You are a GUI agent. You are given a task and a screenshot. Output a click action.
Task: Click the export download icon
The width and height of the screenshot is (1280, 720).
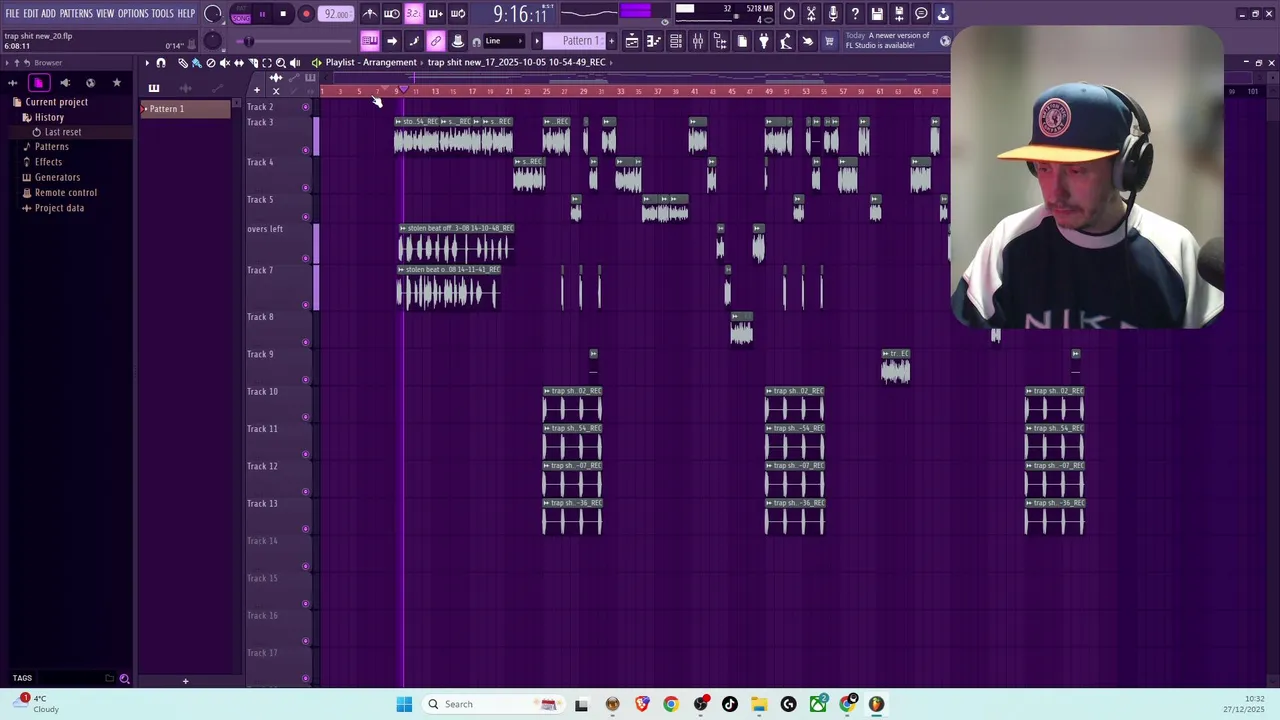pyautogui.click(x=943, y=14)
